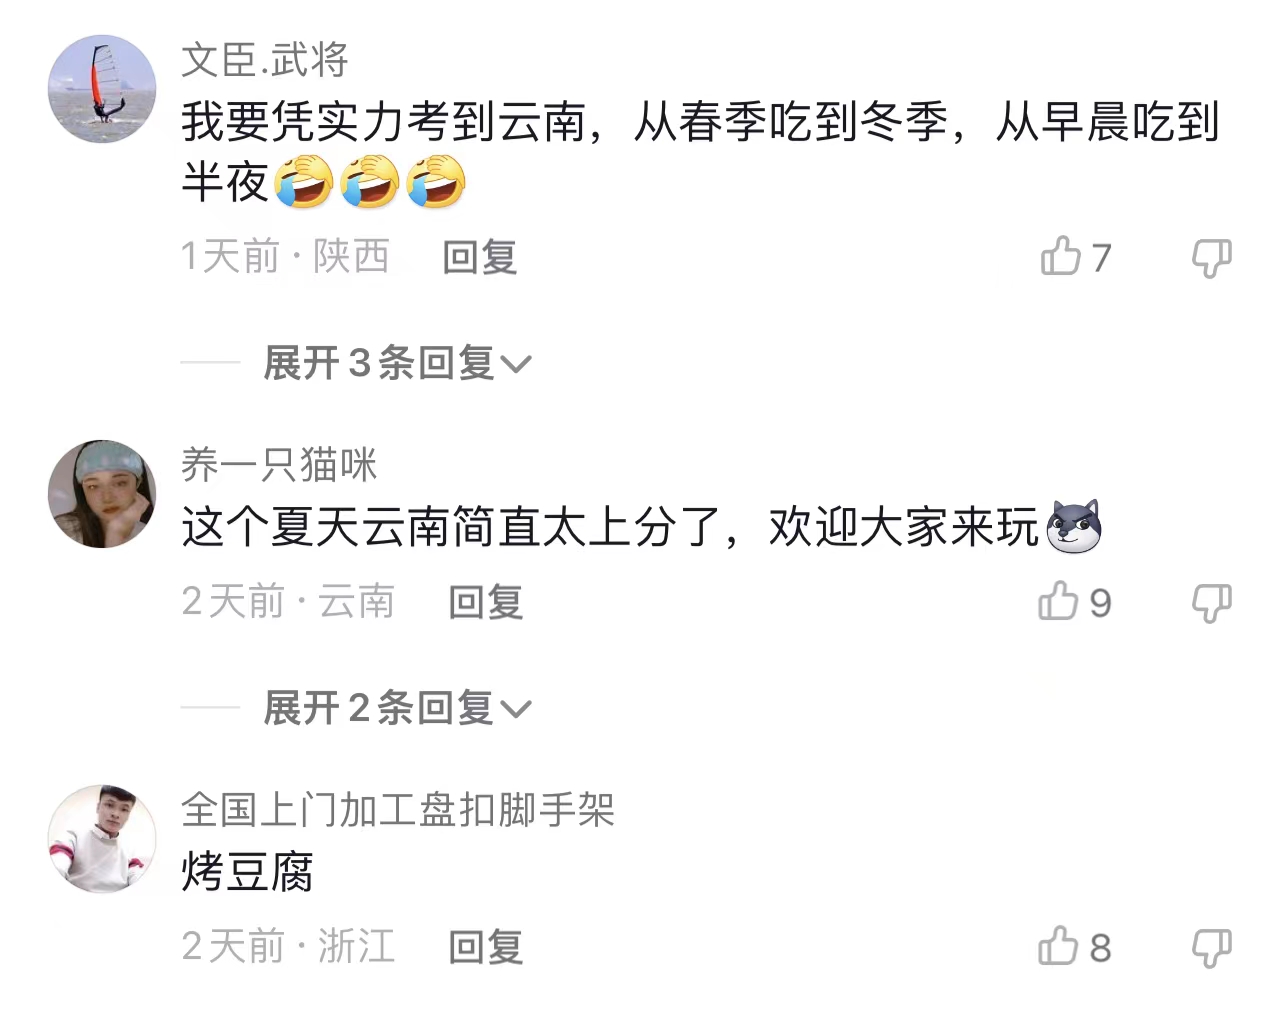1284x1018 pixels.
Task: Reply to the 云南 comment
Action: point(485,602)
